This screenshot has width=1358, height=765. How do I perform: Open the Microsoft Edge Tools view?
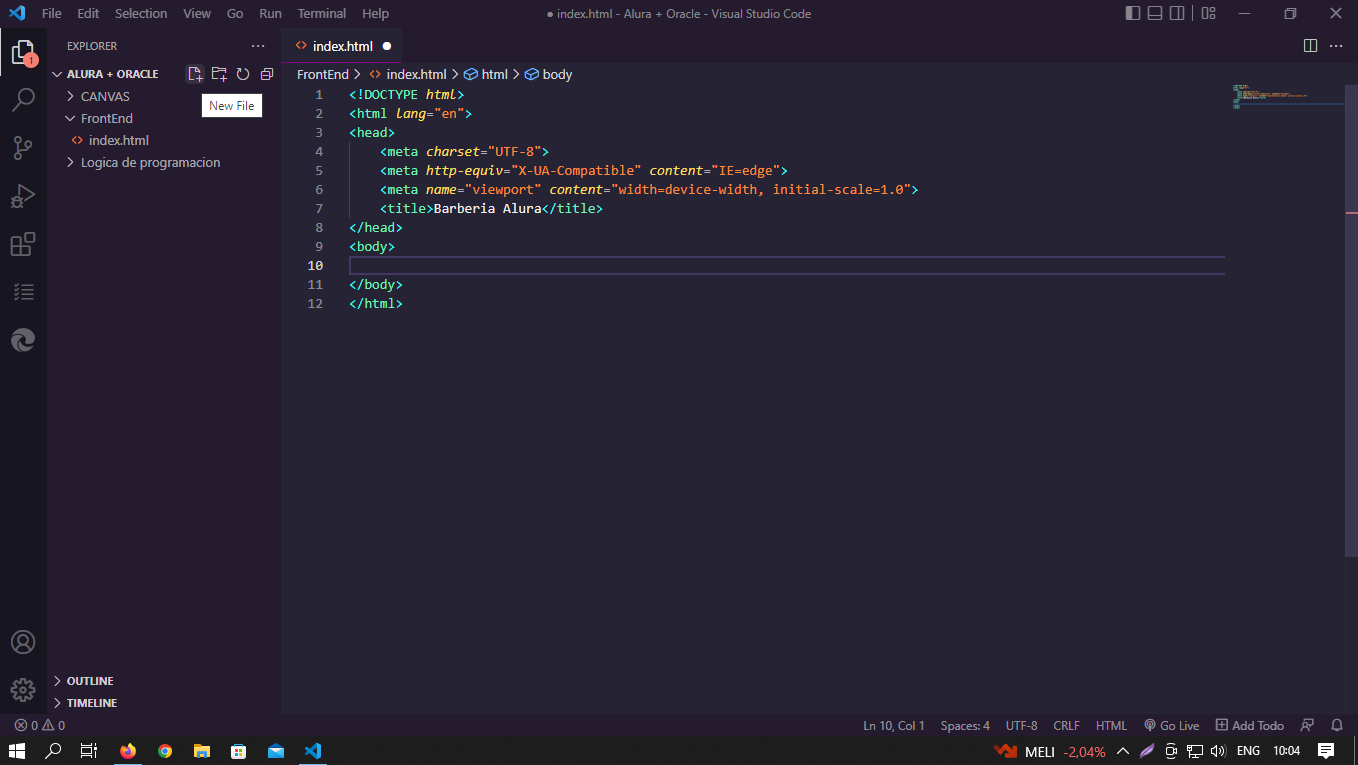pyautogui.click(x=23, y=340)
